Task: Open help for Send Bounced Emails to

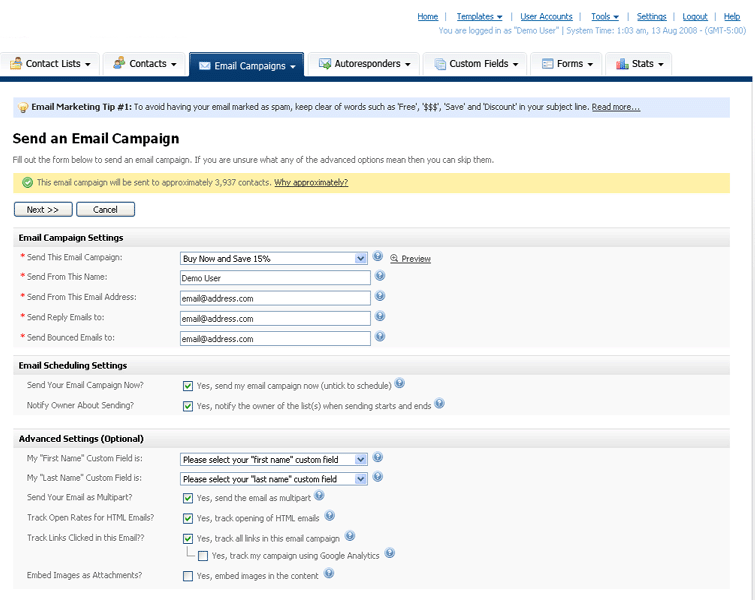Action: click(x=380, y=336)
